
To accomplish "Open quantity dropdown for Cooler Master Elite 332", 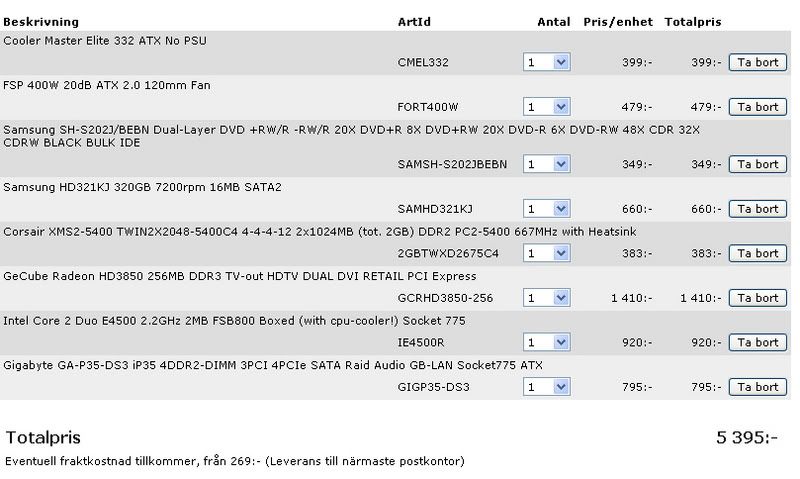I will pos(546,62).
